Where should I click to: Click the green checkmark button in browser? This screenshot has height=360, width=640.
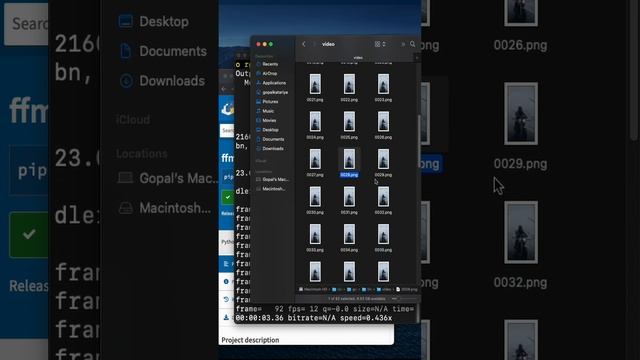pos(227,198)
